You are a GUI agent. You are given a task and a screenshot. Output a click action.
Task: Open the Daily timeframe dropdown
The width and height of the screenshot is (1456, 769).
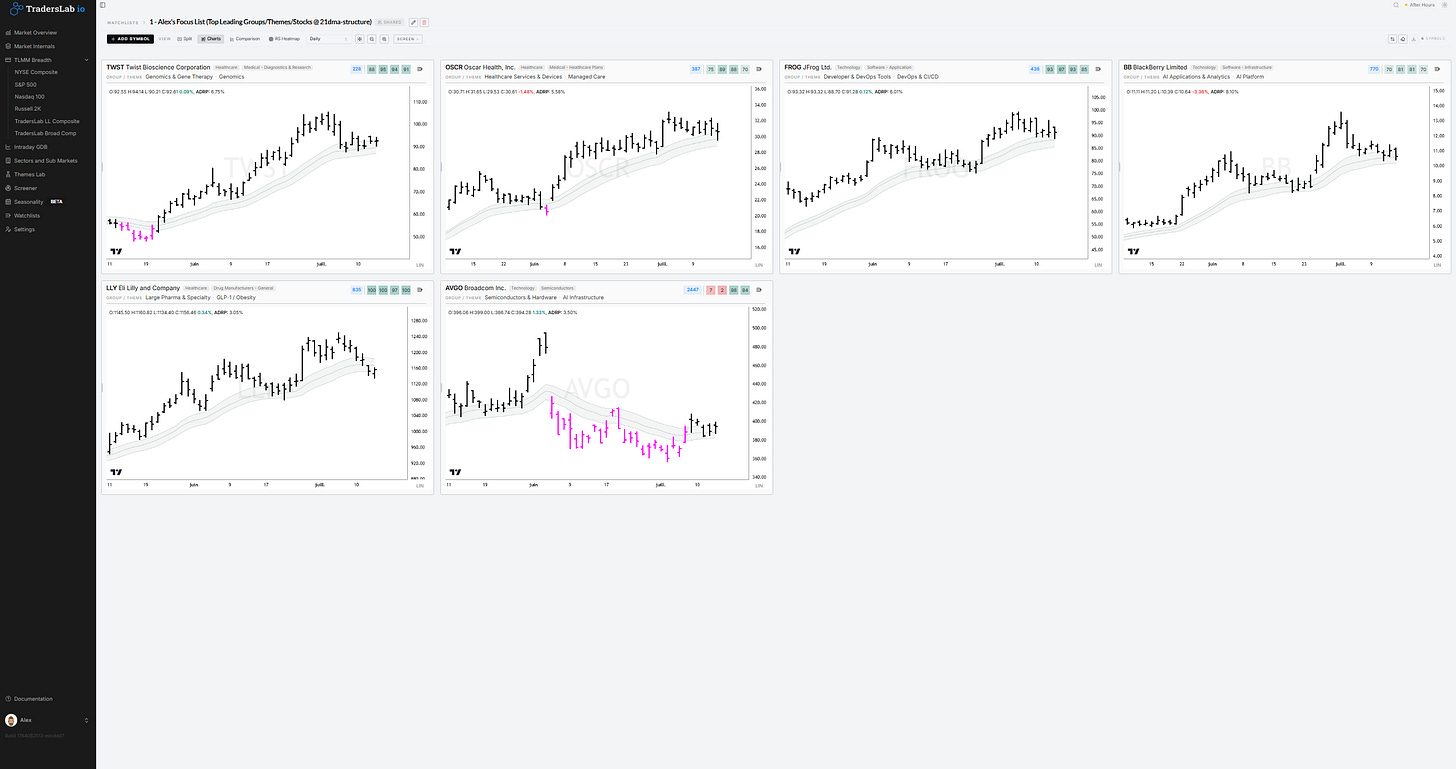pos(329,39)
